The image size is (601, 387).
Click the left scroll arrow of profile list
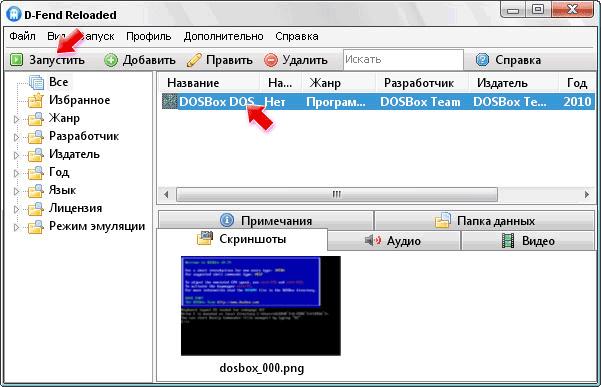coord(166,194)
